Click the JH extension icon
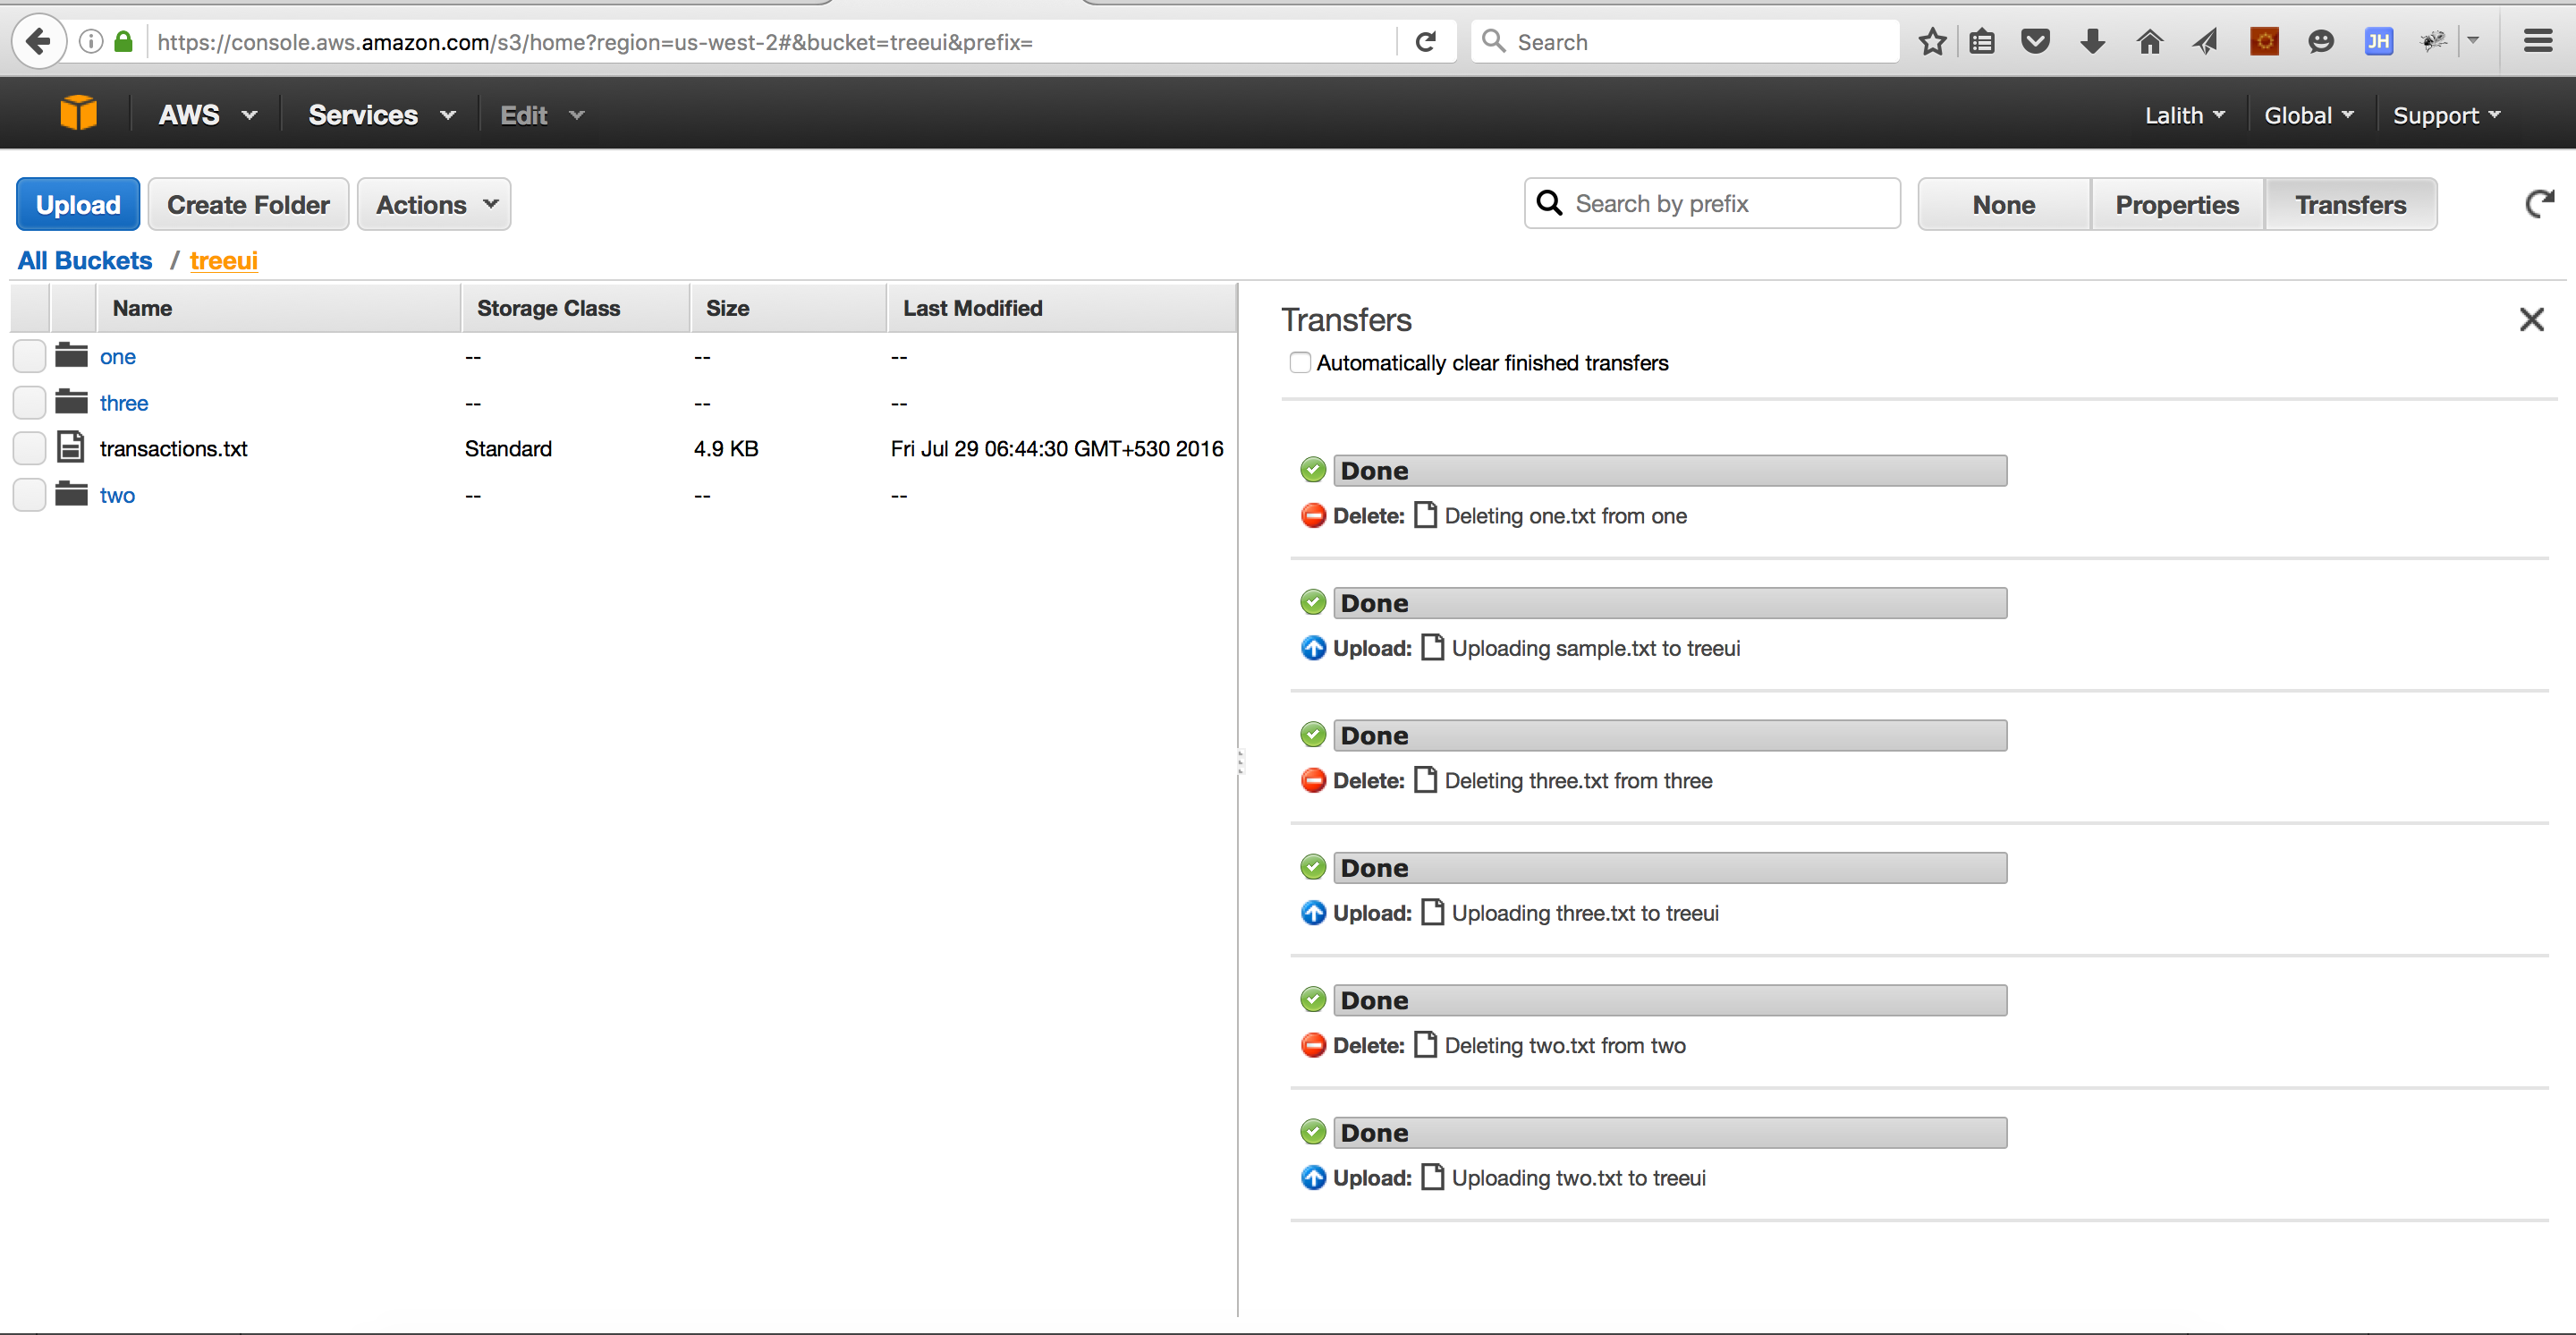Viewport: 2576px width, 1335px height. [x=2377, y=42]
